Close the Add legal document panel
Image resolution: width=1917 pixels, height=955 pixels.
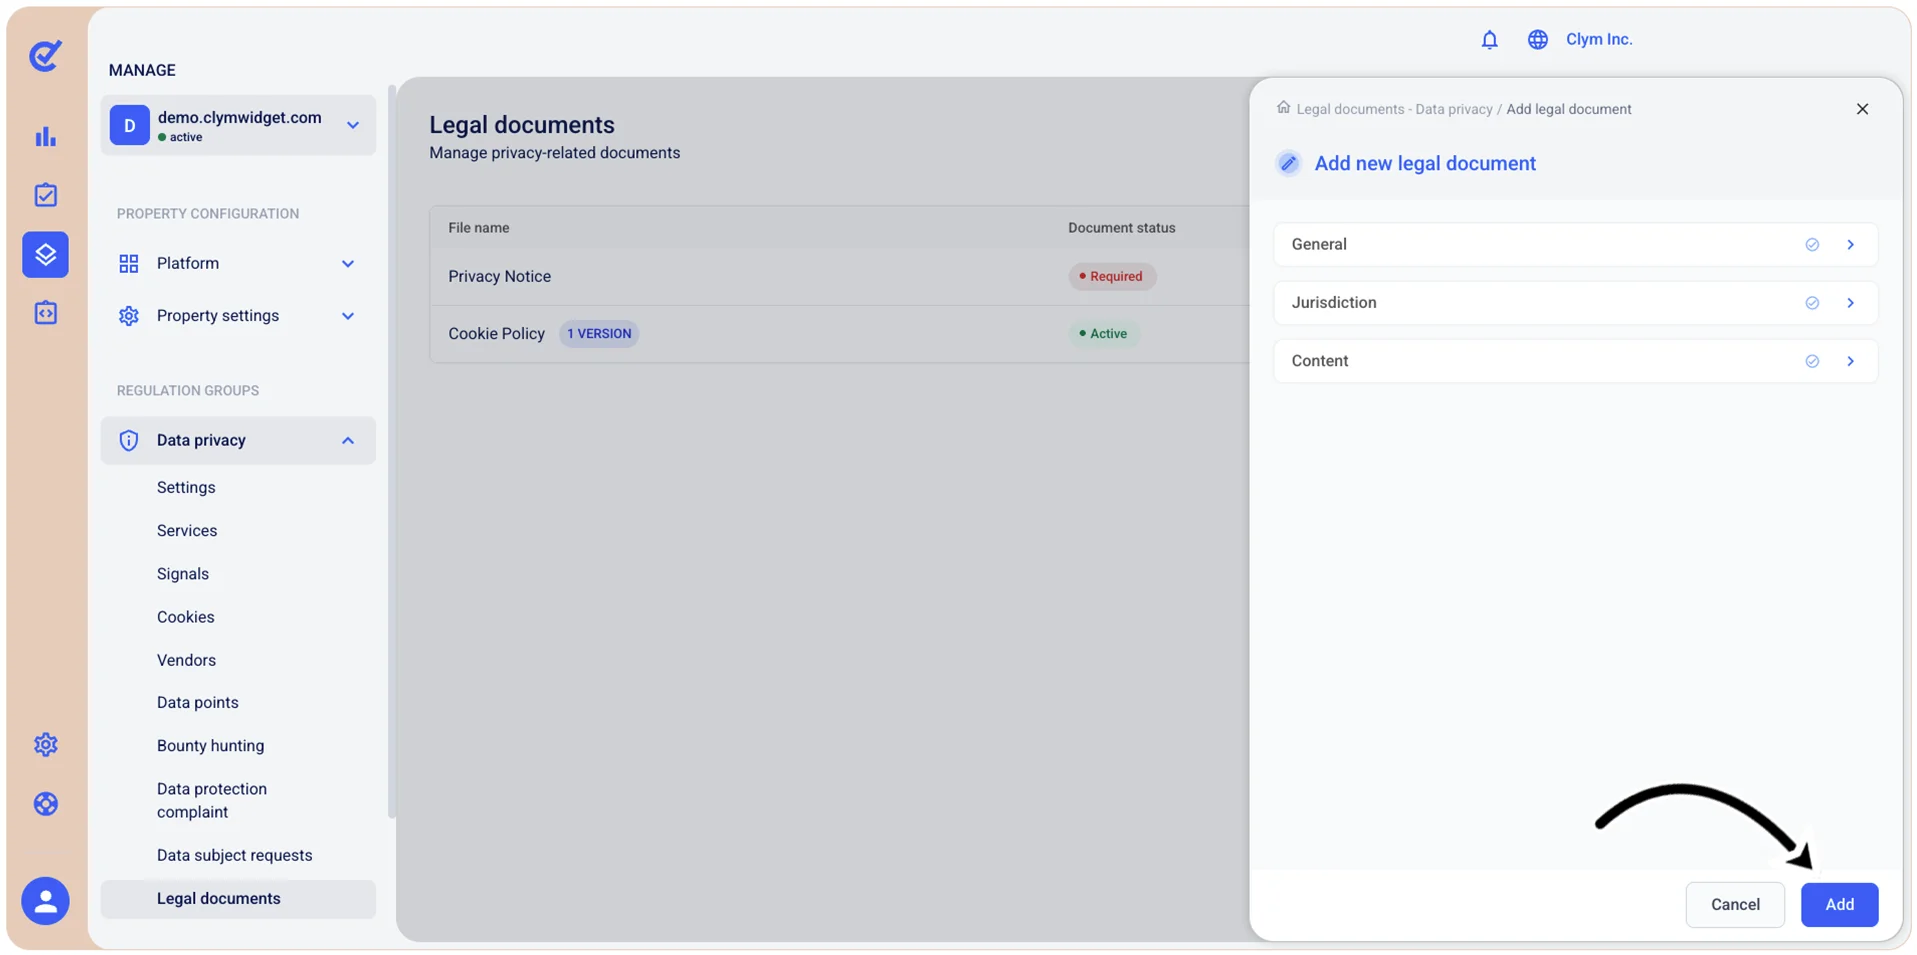coord(1862,109)
